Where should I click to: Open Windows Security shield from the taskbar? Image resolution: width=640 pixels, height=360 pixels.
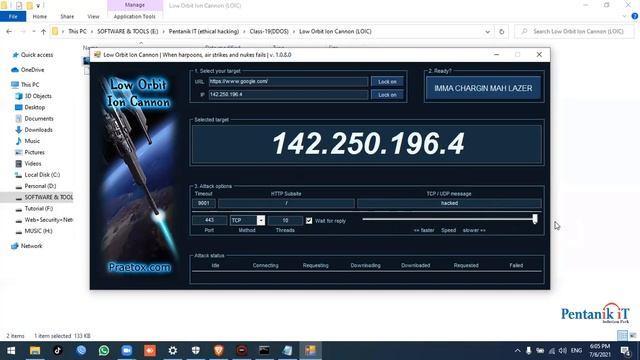tap(196, 351)
